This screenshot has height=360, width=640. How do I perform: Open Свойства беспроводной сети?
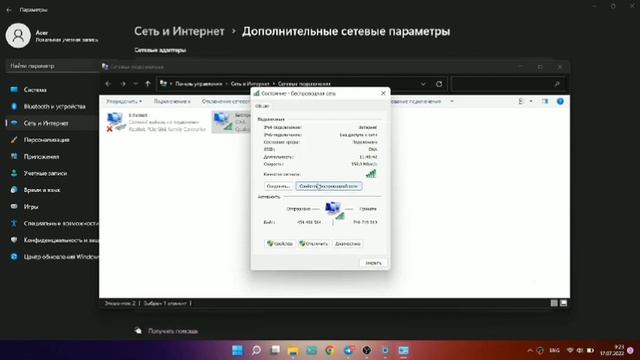pos(329,186)
